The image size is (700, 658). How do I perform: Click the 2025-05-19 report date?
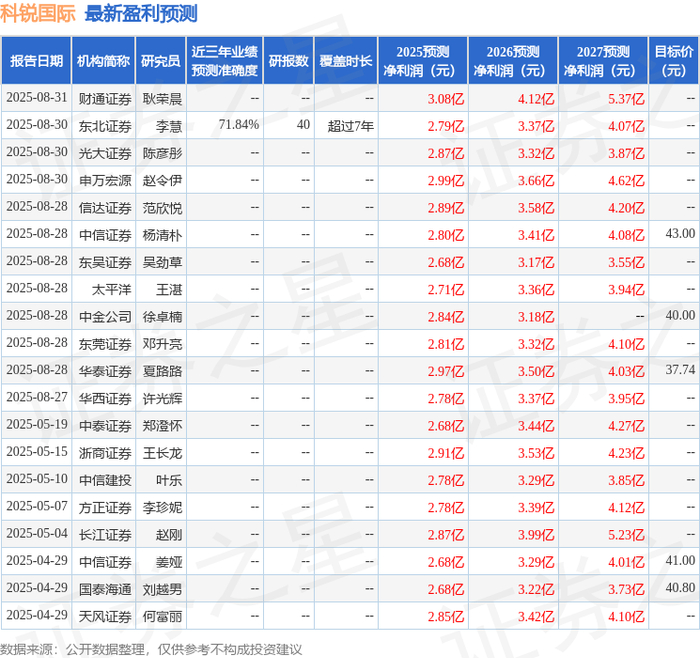pos(37,424)
